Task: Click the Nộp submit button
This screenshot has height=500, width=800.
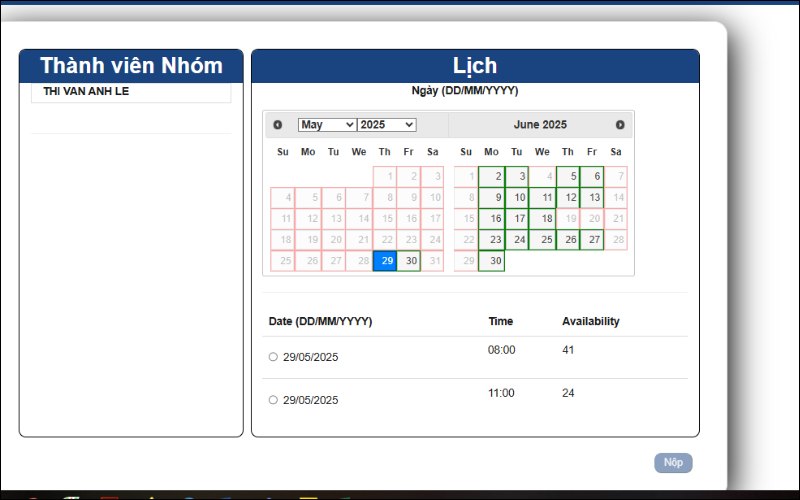Action: coord(673,463)
